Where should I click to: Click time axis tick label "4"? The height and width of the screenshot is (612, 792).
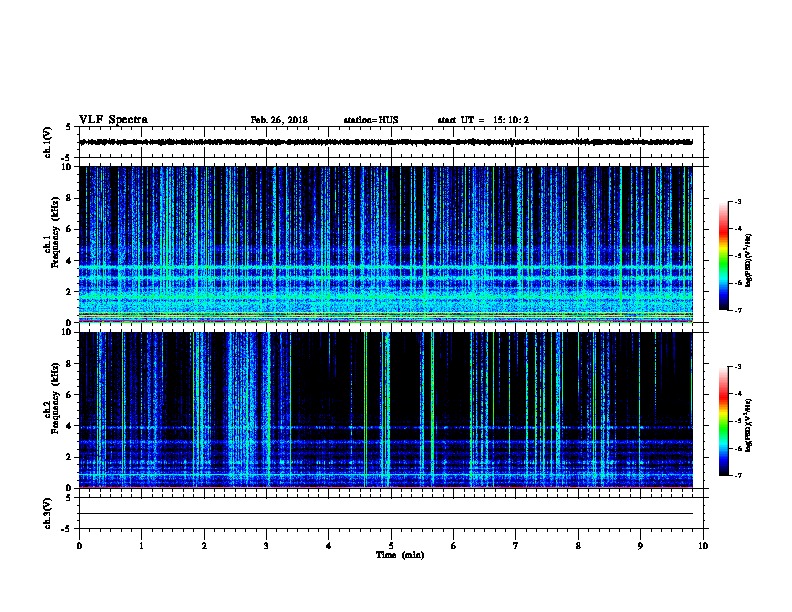tap(329, 546)
